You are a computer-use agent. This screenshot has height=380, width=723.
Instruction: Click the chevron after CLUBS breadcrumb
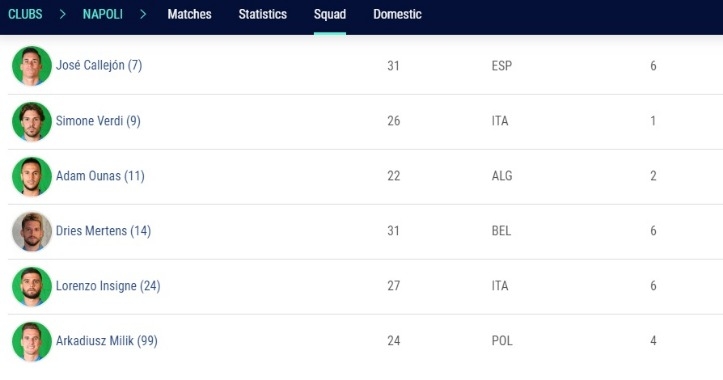tap(62, 14)
